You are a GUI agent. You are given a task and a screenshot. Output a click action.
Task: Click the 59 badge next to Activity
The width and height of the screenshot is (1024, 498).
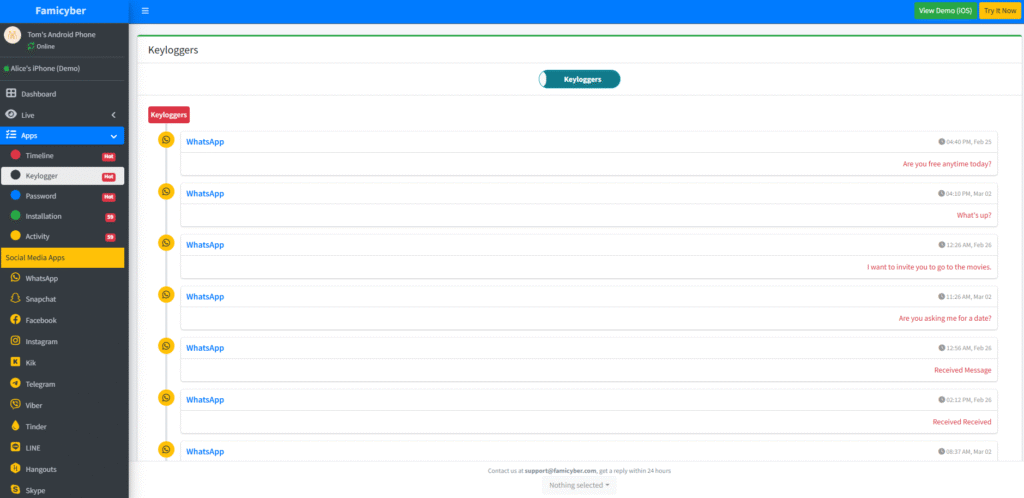110,238
